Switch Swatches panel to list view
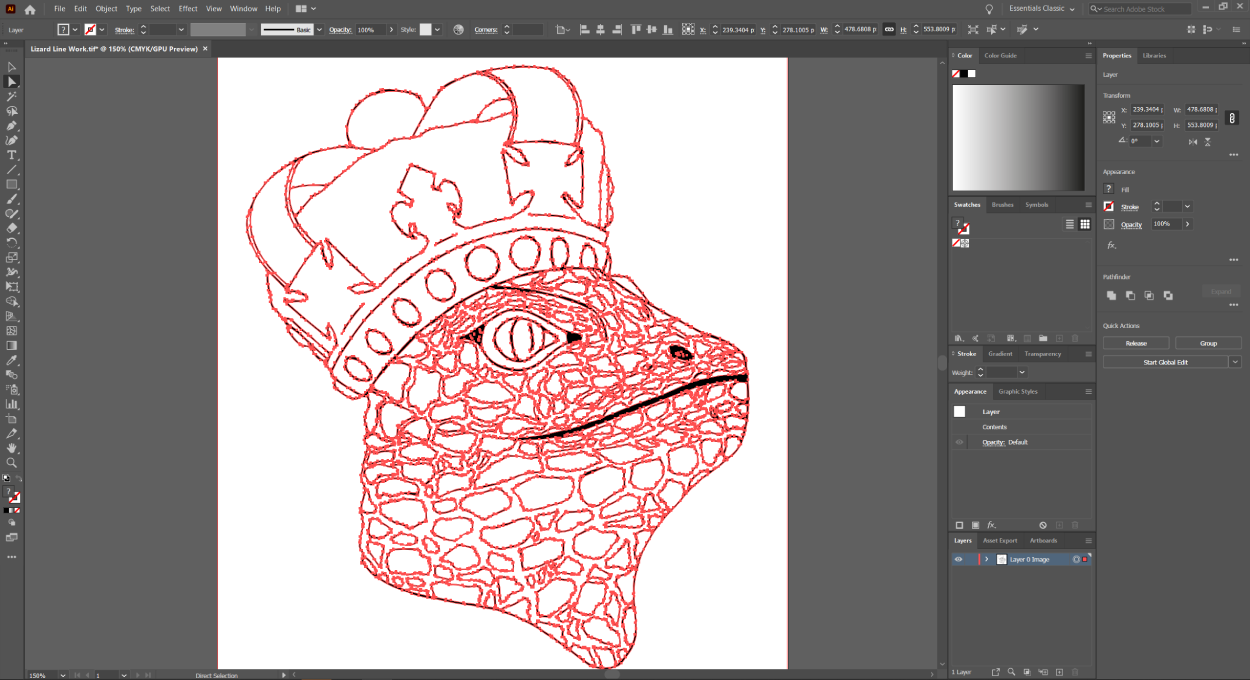The height and width of the screenshot is (680, 1250). pyautogui.click(x=1070, y=224)
